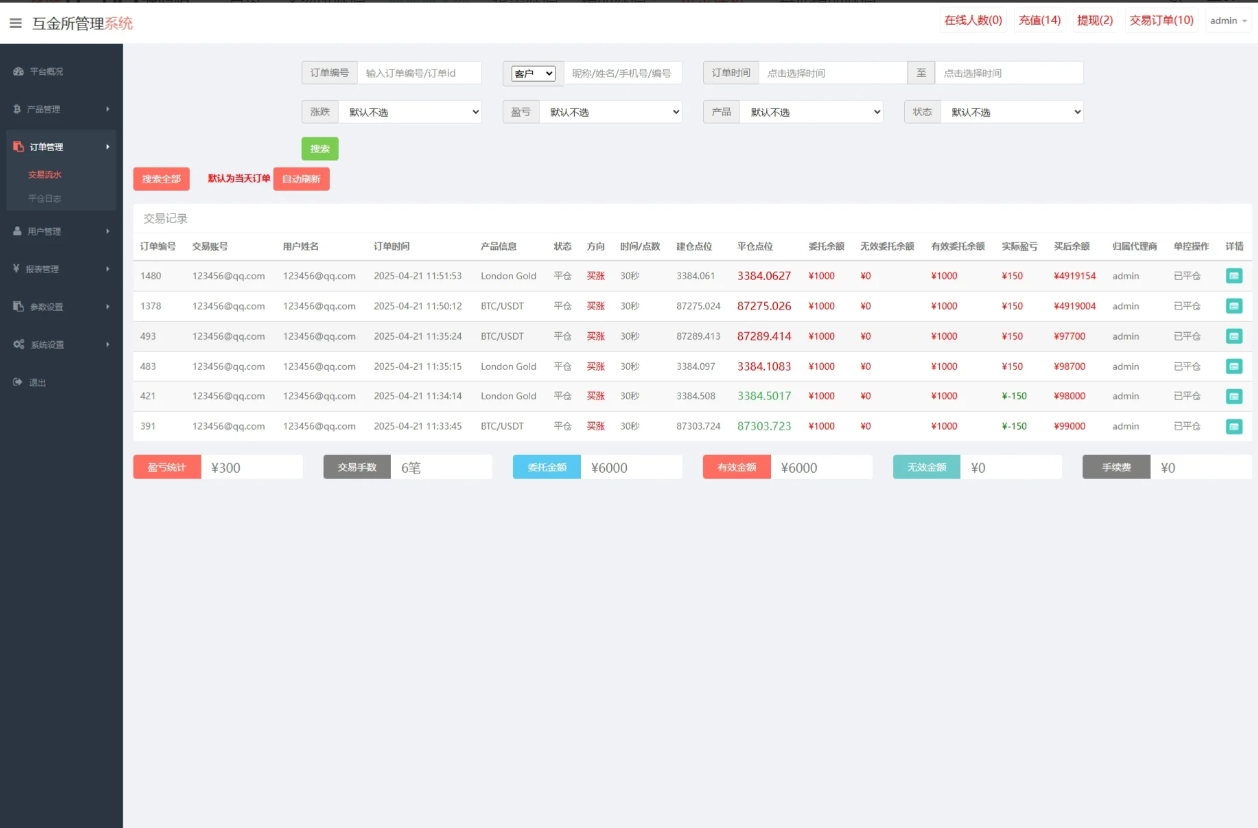Open the 充值(14) notification link
1258x828 pixels.
point(1039,21)
